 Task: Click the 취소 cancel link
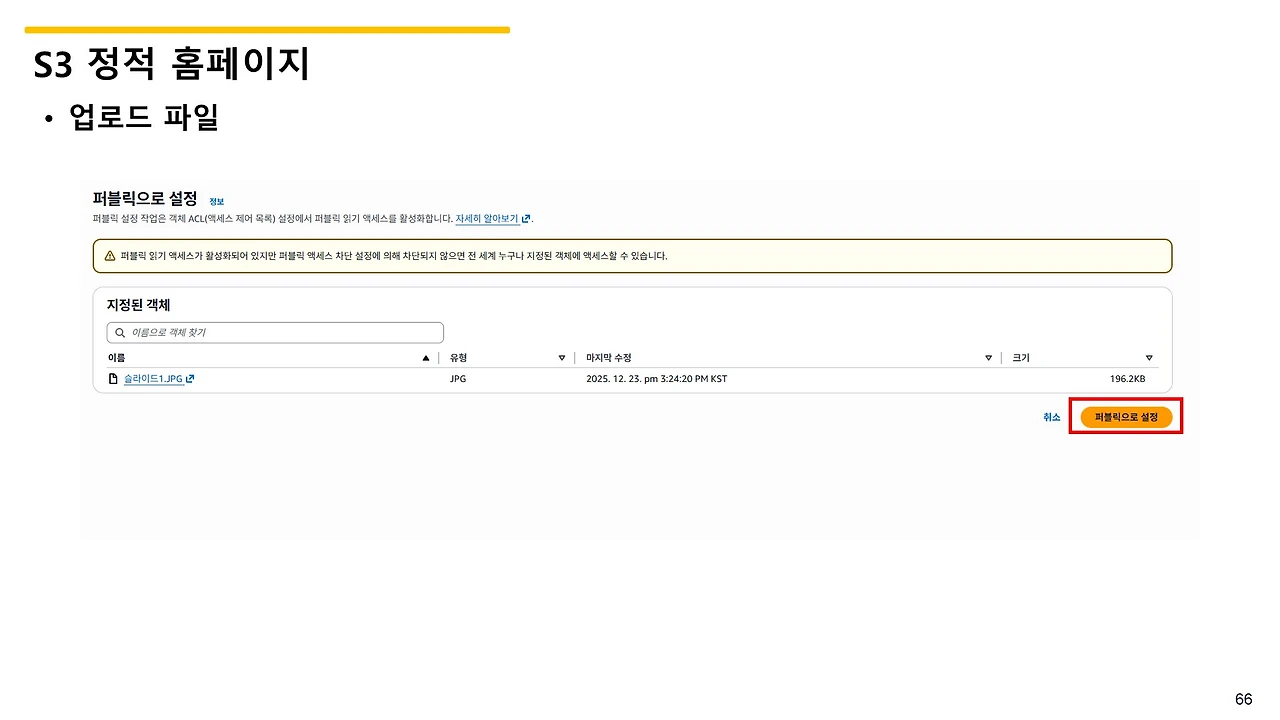1051,417
